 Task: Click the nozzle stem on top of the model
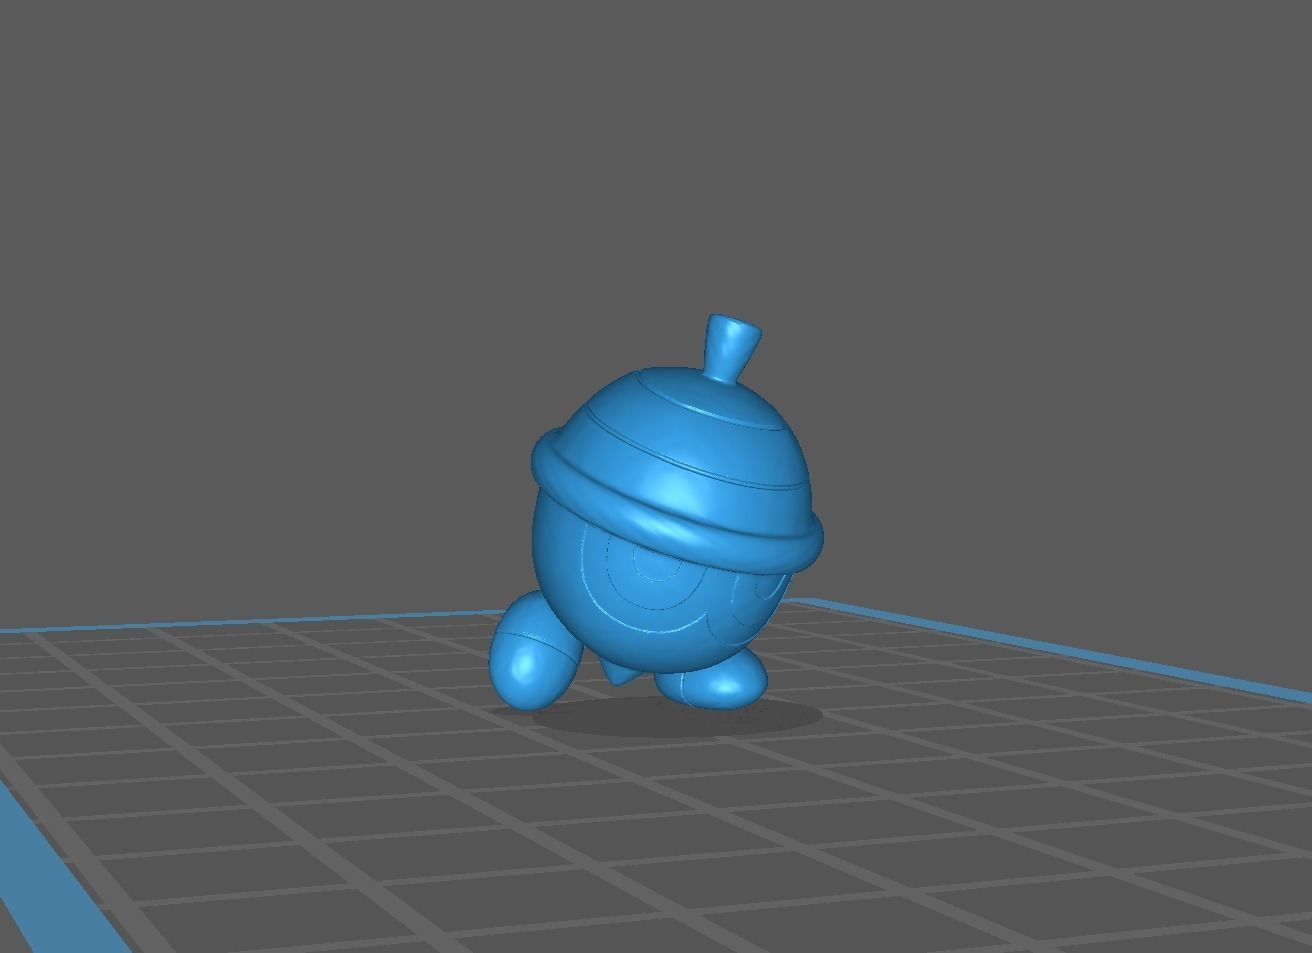click(x=733, y=349)
